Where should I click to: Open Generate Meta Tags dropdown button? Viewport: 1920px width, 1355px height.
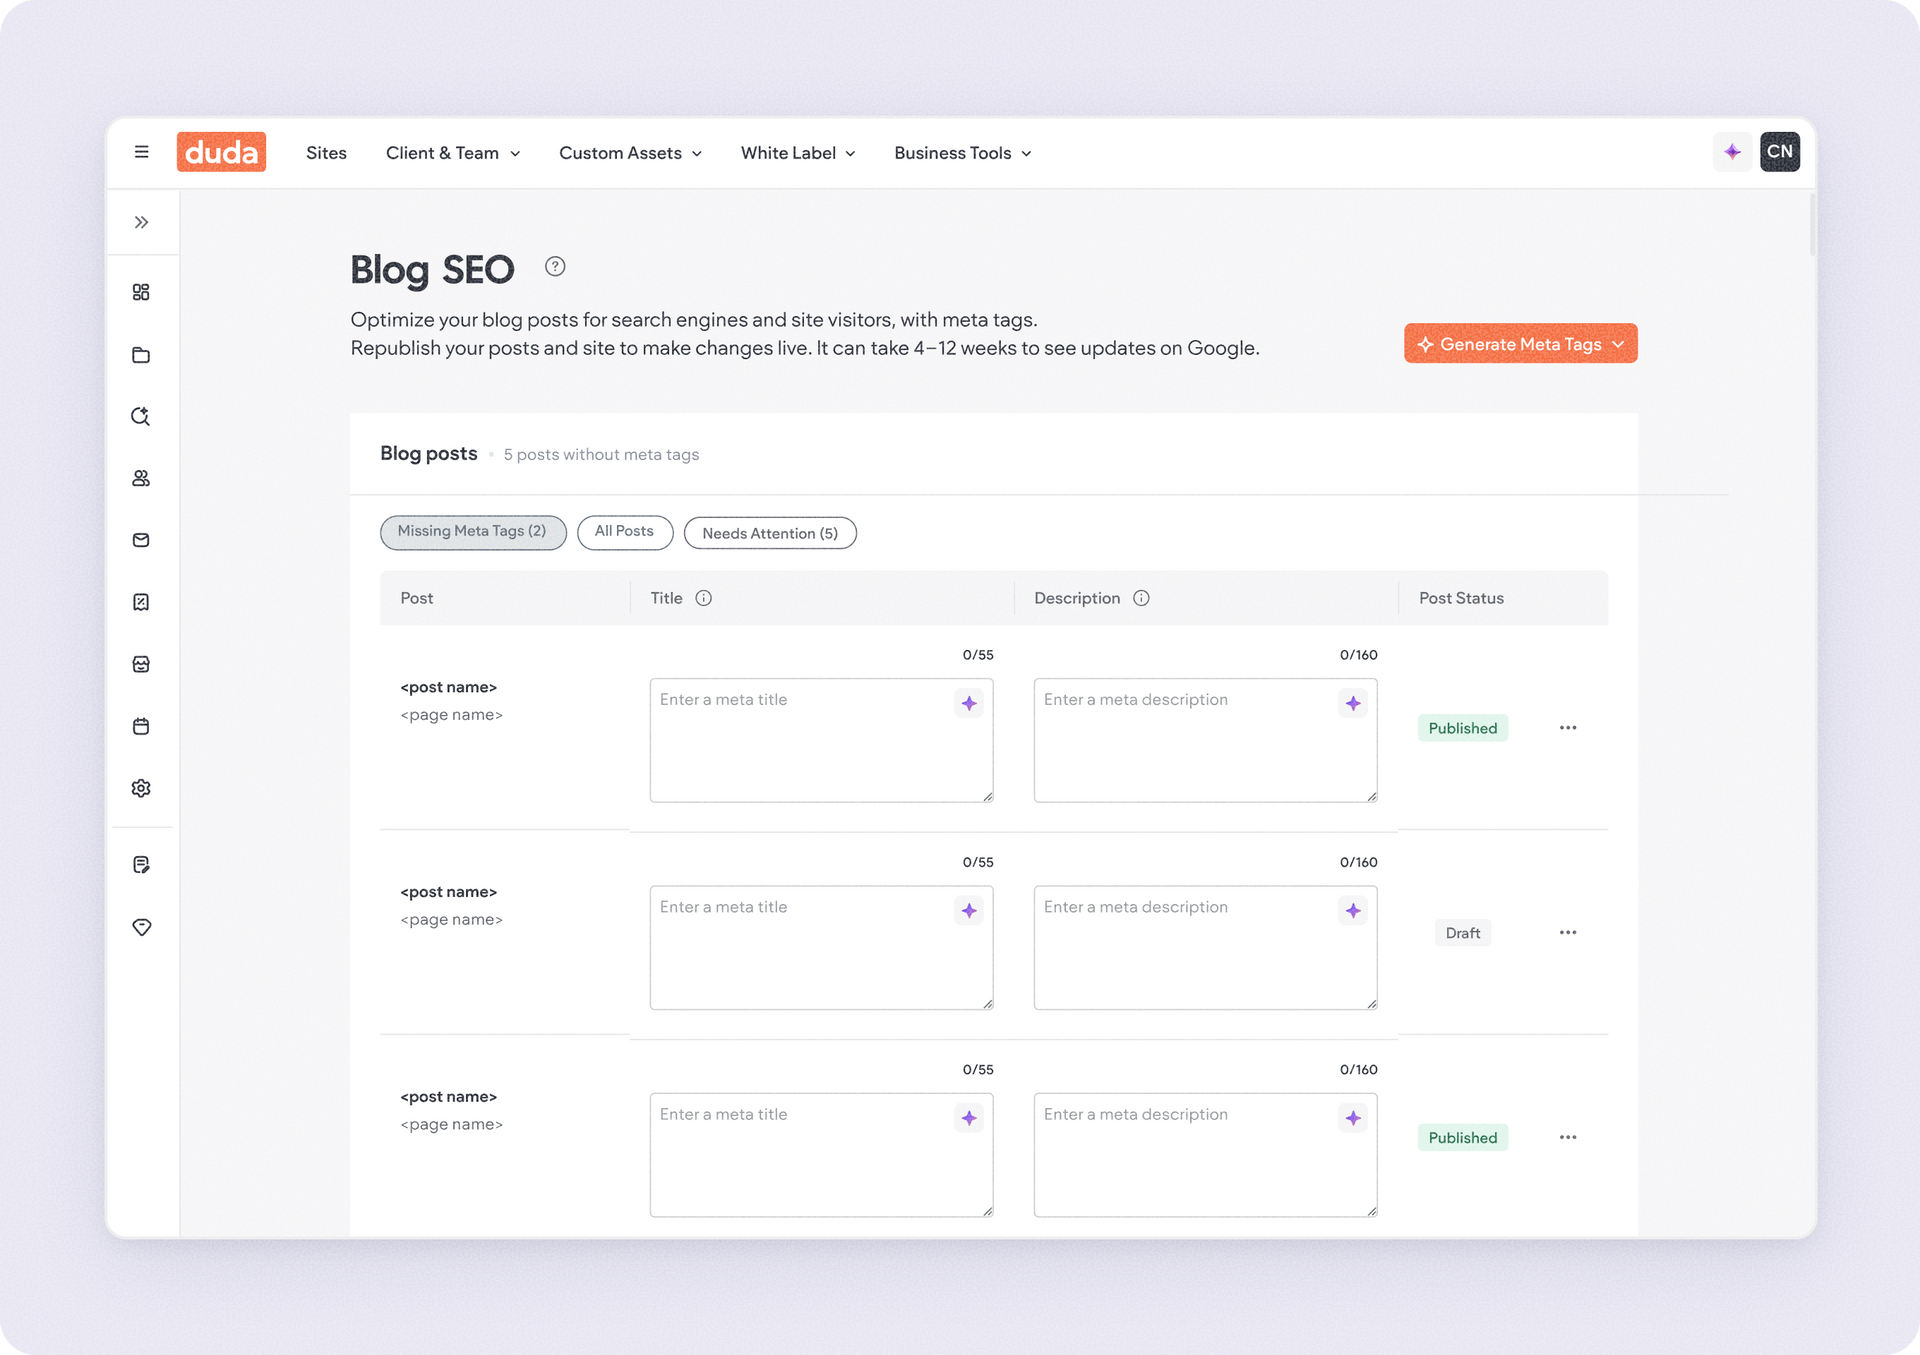[1520, 344]
